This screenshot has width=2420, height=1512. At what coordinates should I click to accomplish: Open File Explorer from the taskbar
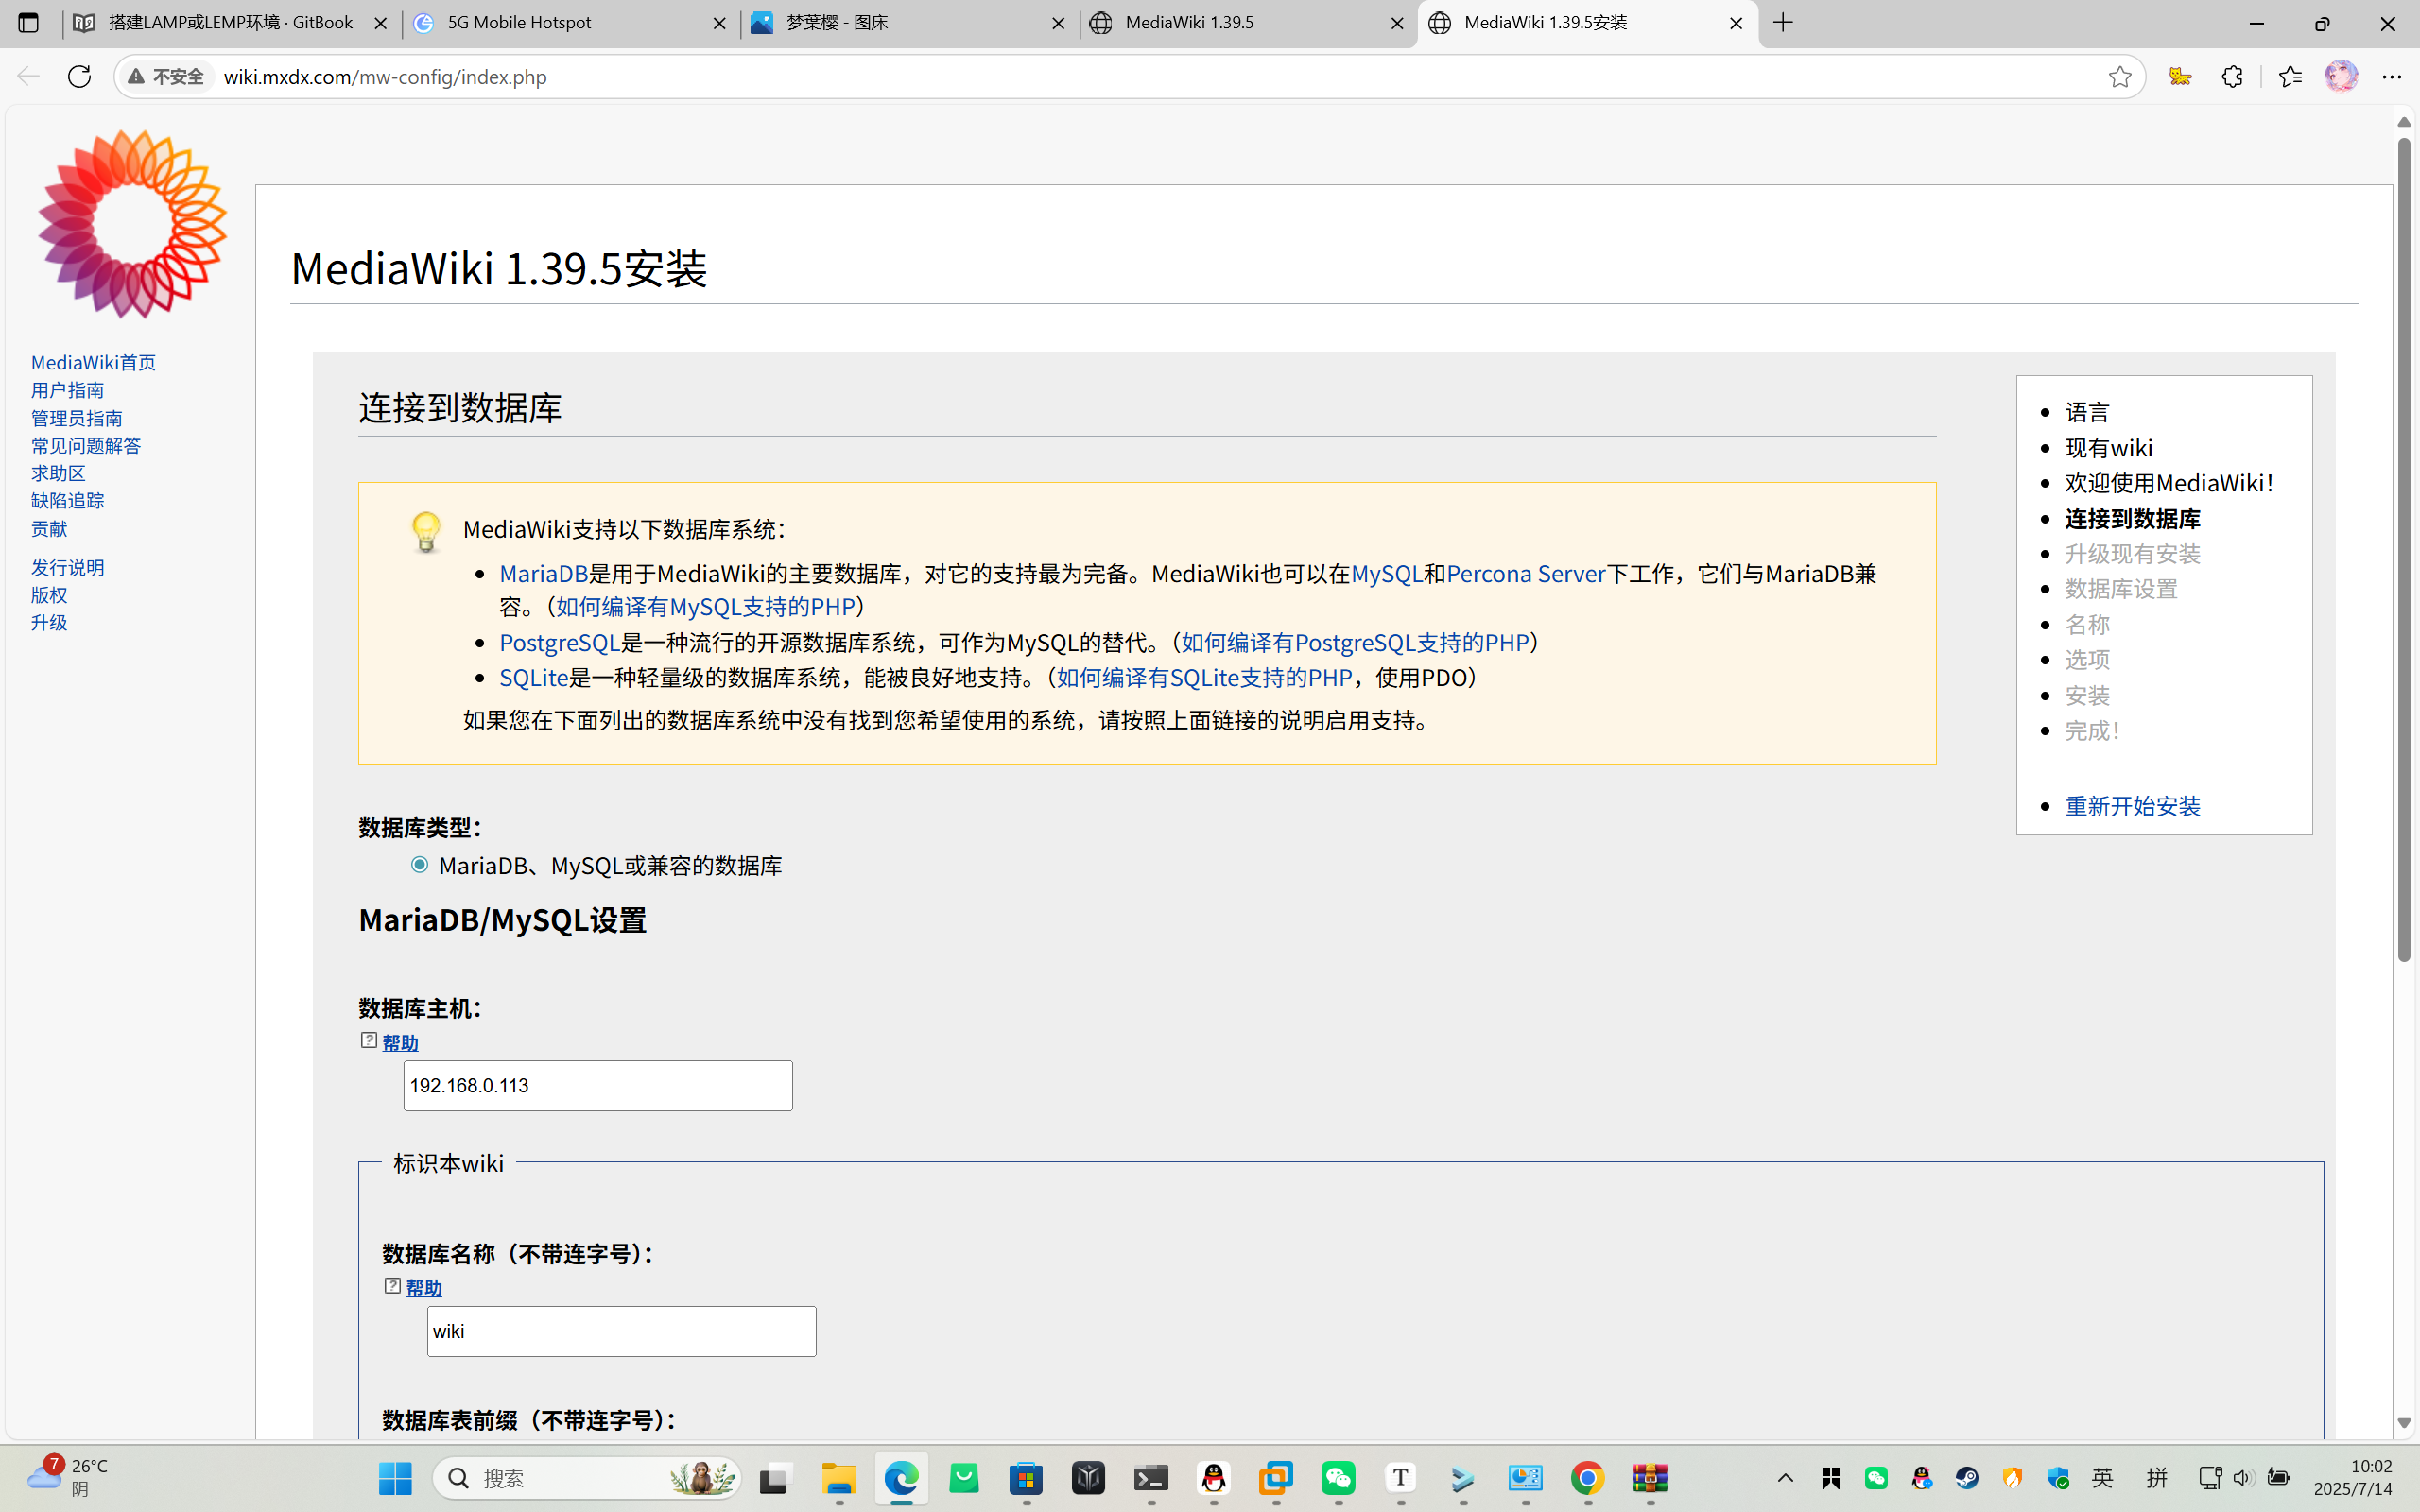coord(839,1478)
